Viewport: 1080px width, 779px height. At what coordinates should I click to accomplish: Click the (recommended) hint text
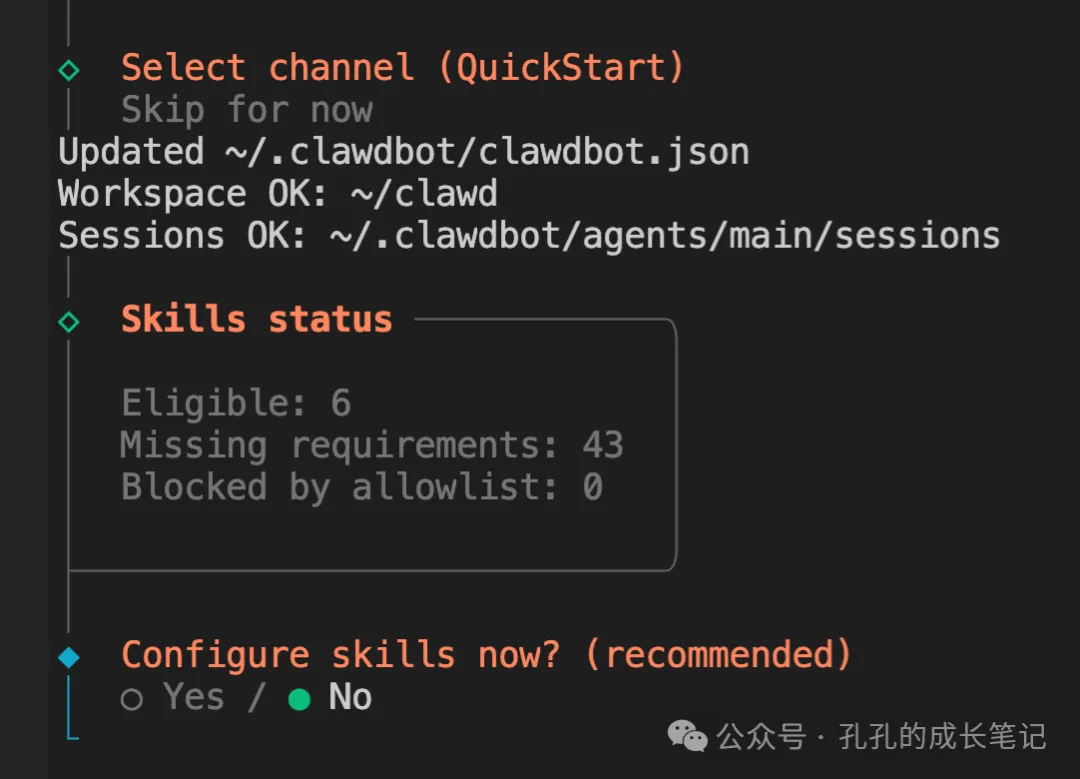point(718,656)
